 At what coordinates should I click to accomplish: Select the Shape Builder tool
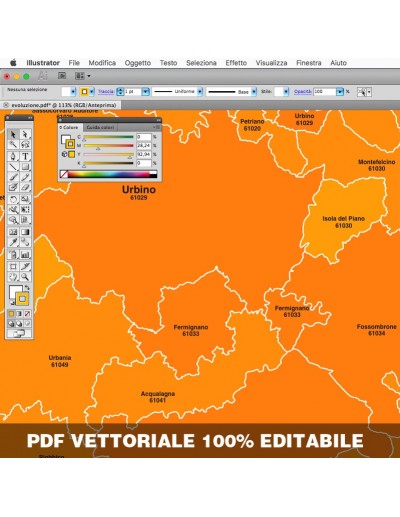13,220
